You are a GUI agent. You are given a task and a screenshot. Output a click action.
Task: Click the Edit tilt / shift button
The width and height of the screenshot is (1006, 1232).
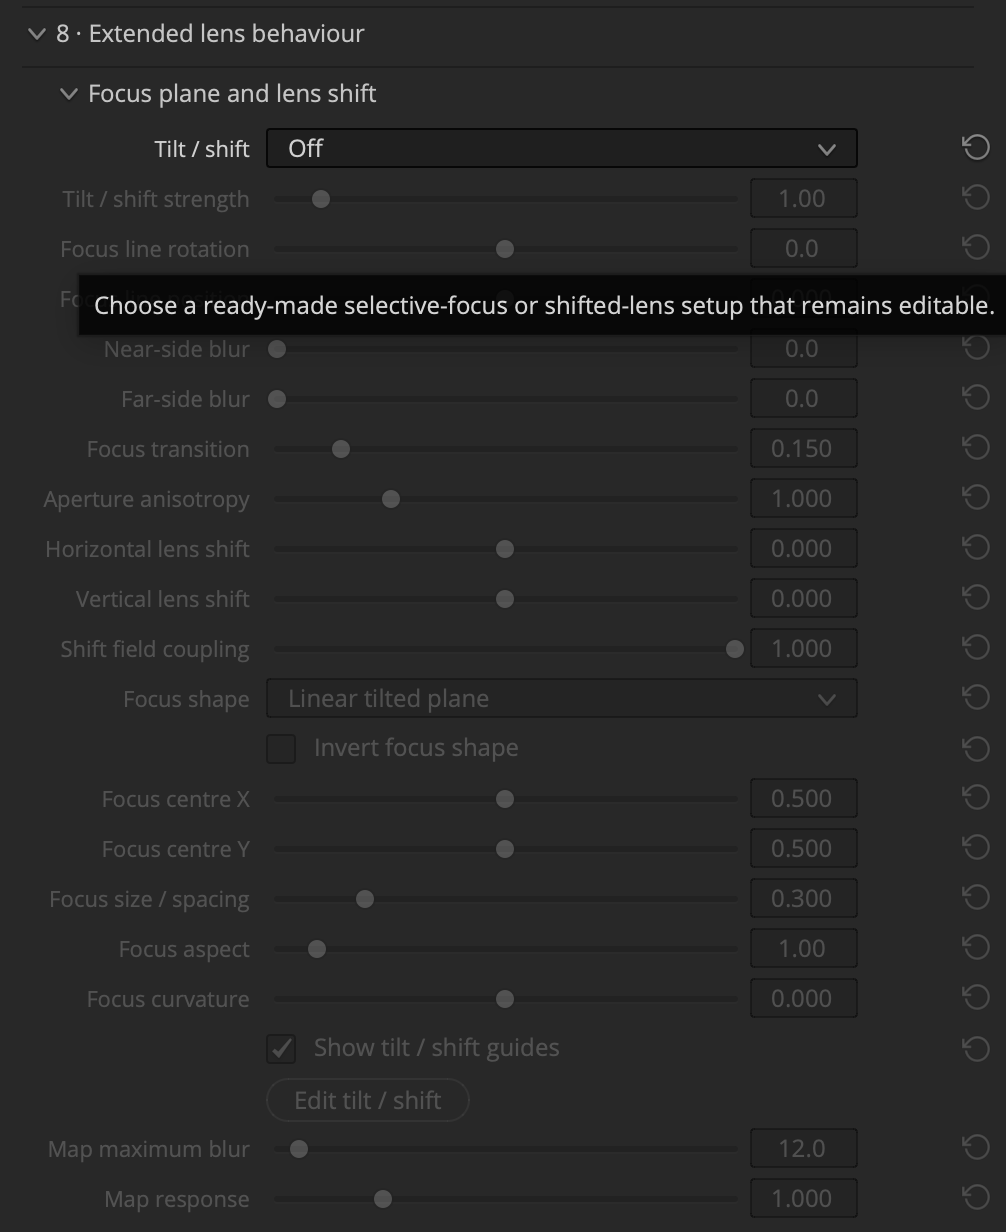[x=368, y=1100]
